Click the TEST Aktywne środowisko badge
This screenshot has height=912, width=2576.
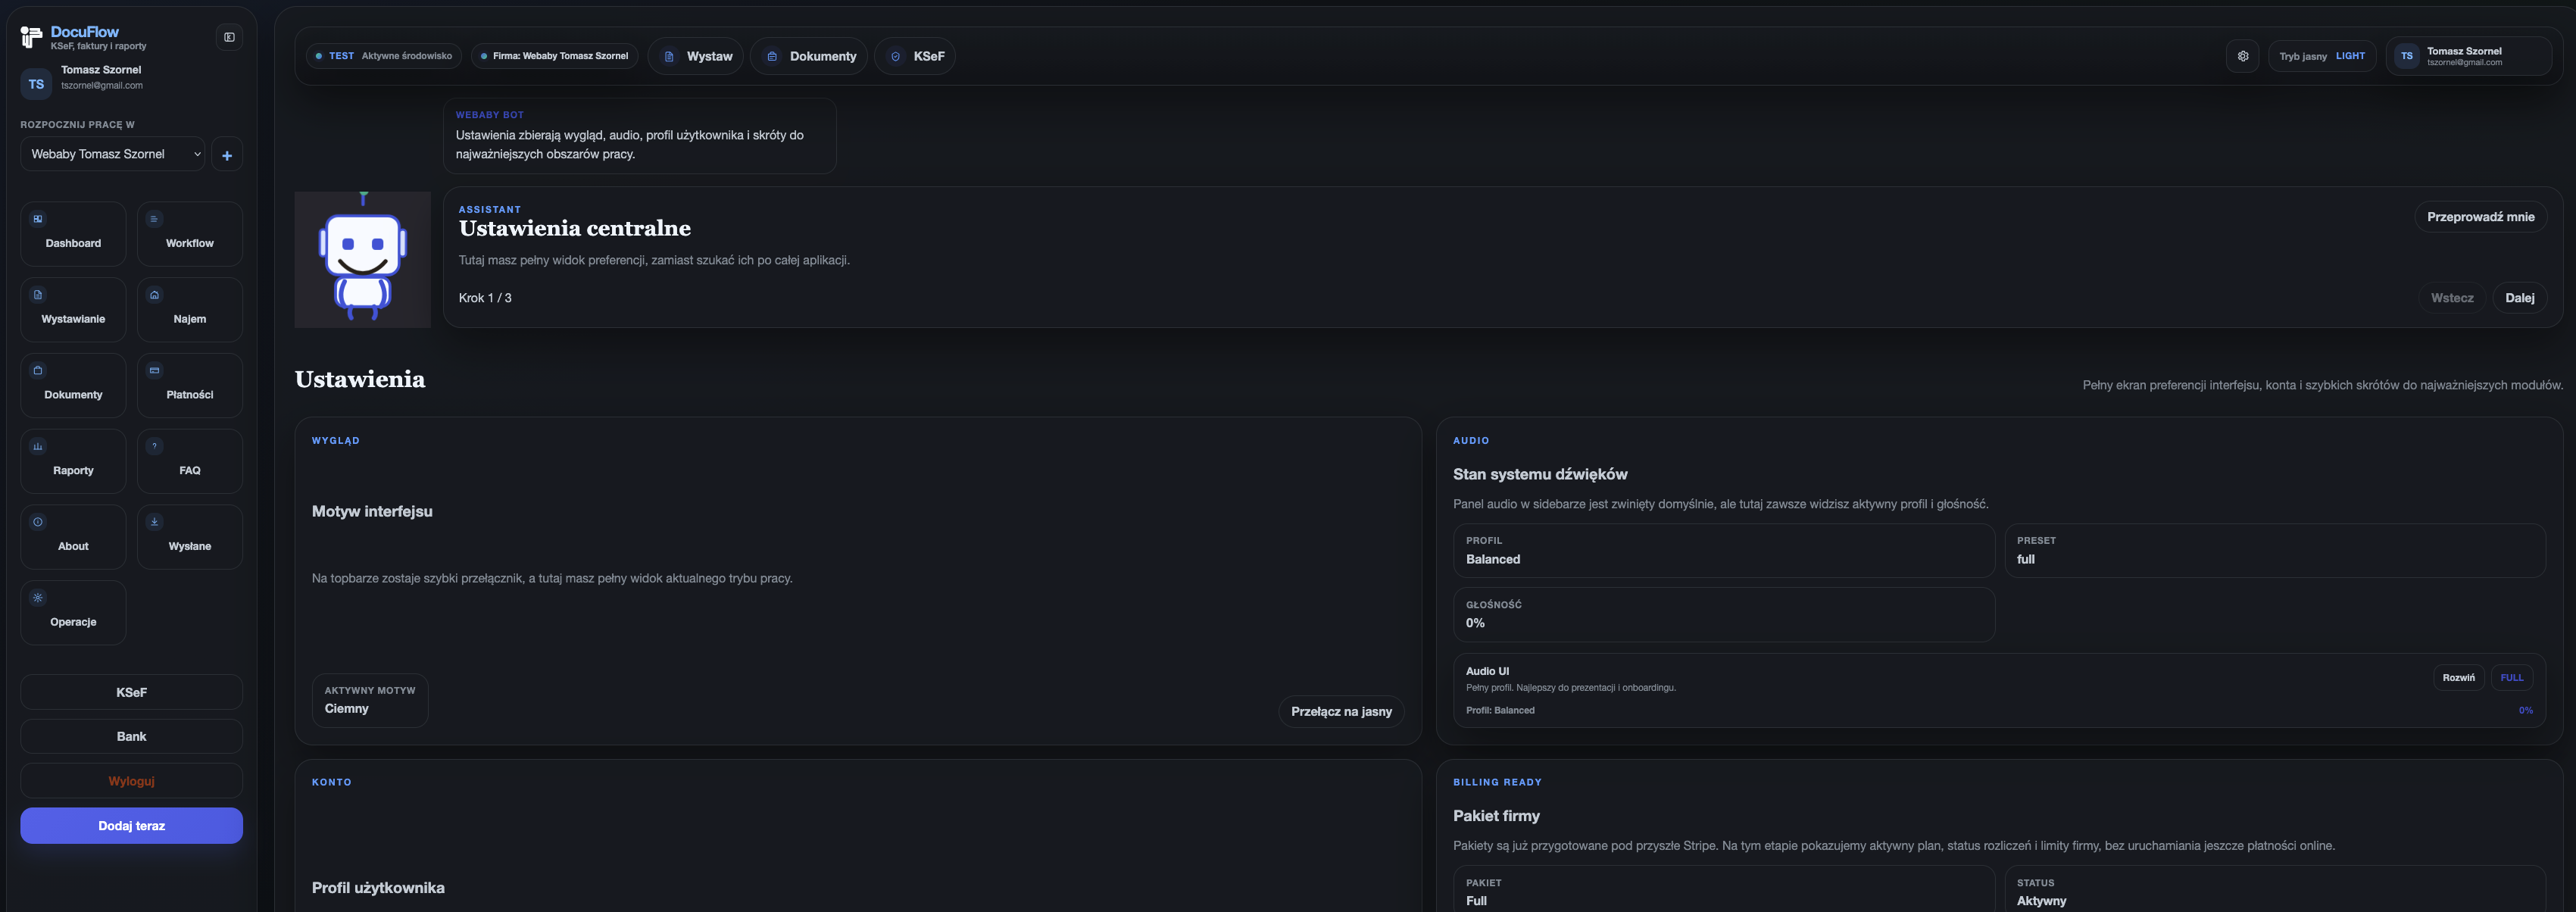(x=384, y=56)
